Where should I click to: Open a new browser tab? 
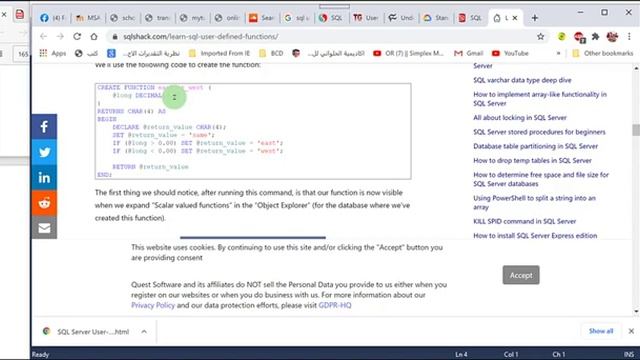pos(535,18)
